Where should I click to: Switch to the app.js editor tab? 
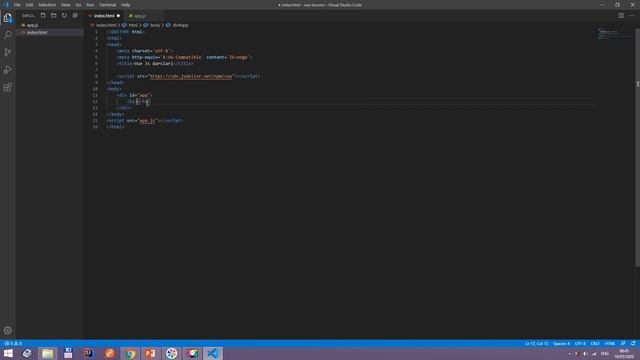point(140,16)
